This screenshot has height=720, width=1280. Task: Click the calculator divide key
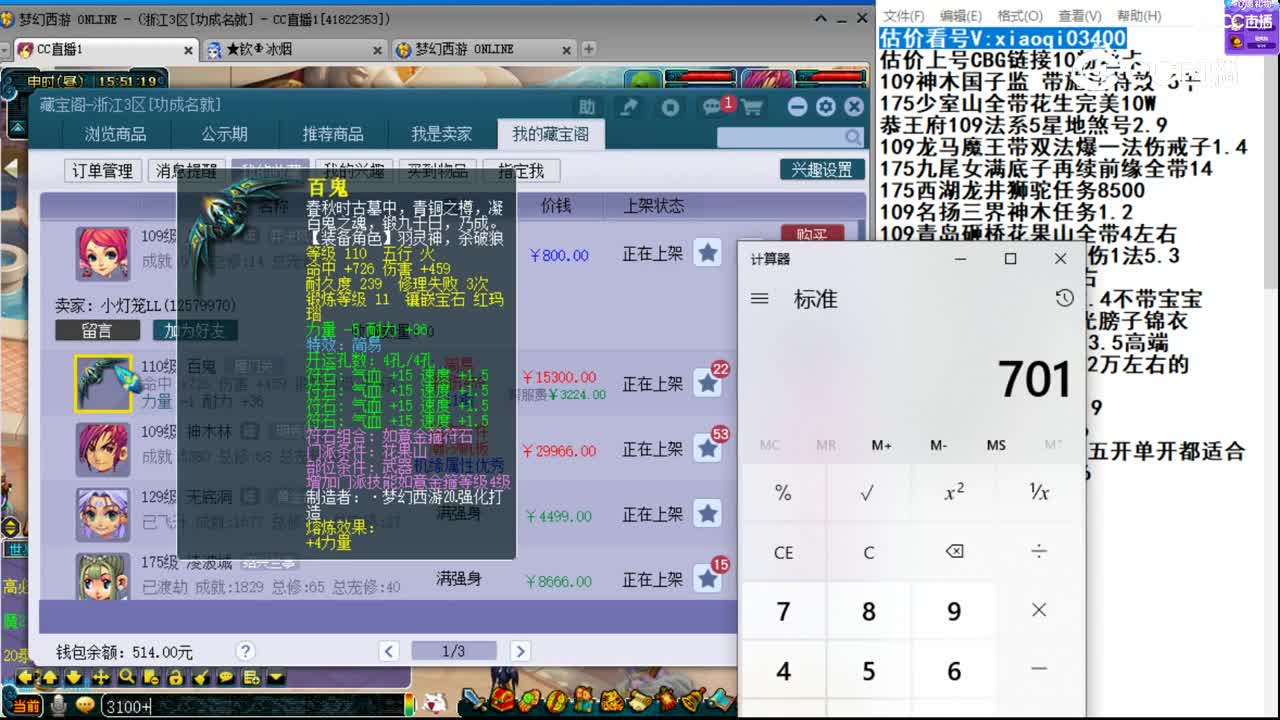pyautogui.click(x=1039, y=552)
